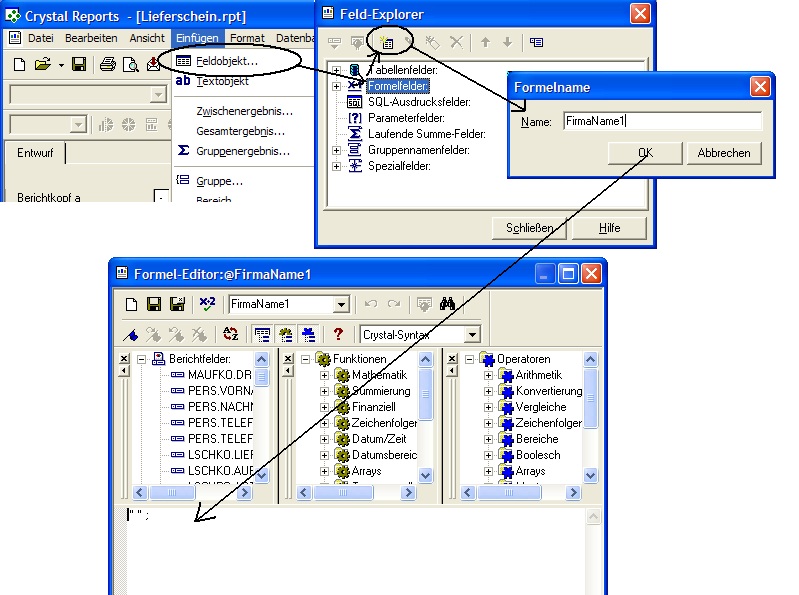Choose Textobjekt from Einfügen menu
This screenshot has width=799, height=595.
point(222,81)
